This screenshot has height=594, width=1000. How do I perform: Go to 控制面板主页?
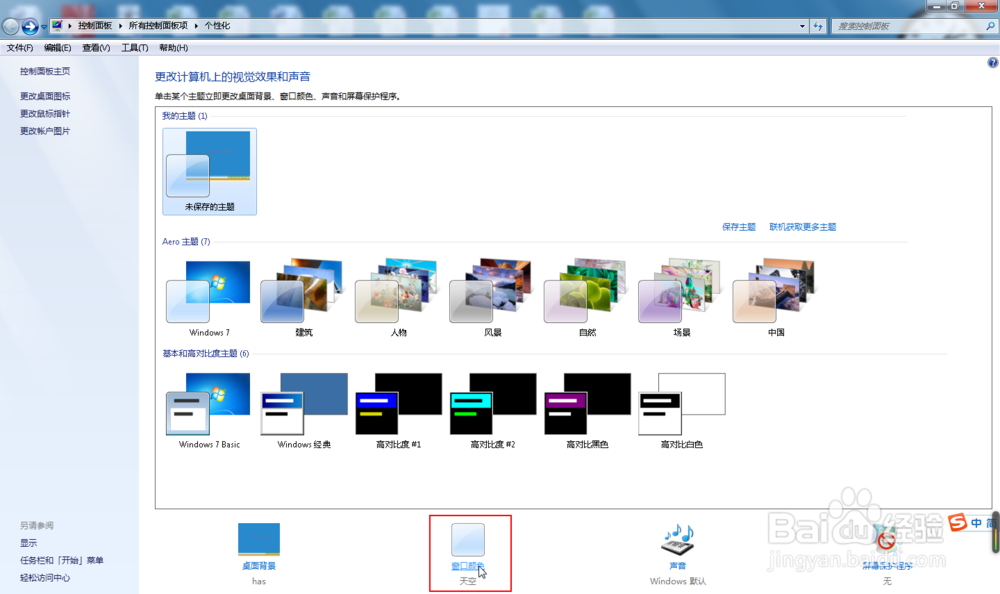pyautogui.click(x=45, y=71)
